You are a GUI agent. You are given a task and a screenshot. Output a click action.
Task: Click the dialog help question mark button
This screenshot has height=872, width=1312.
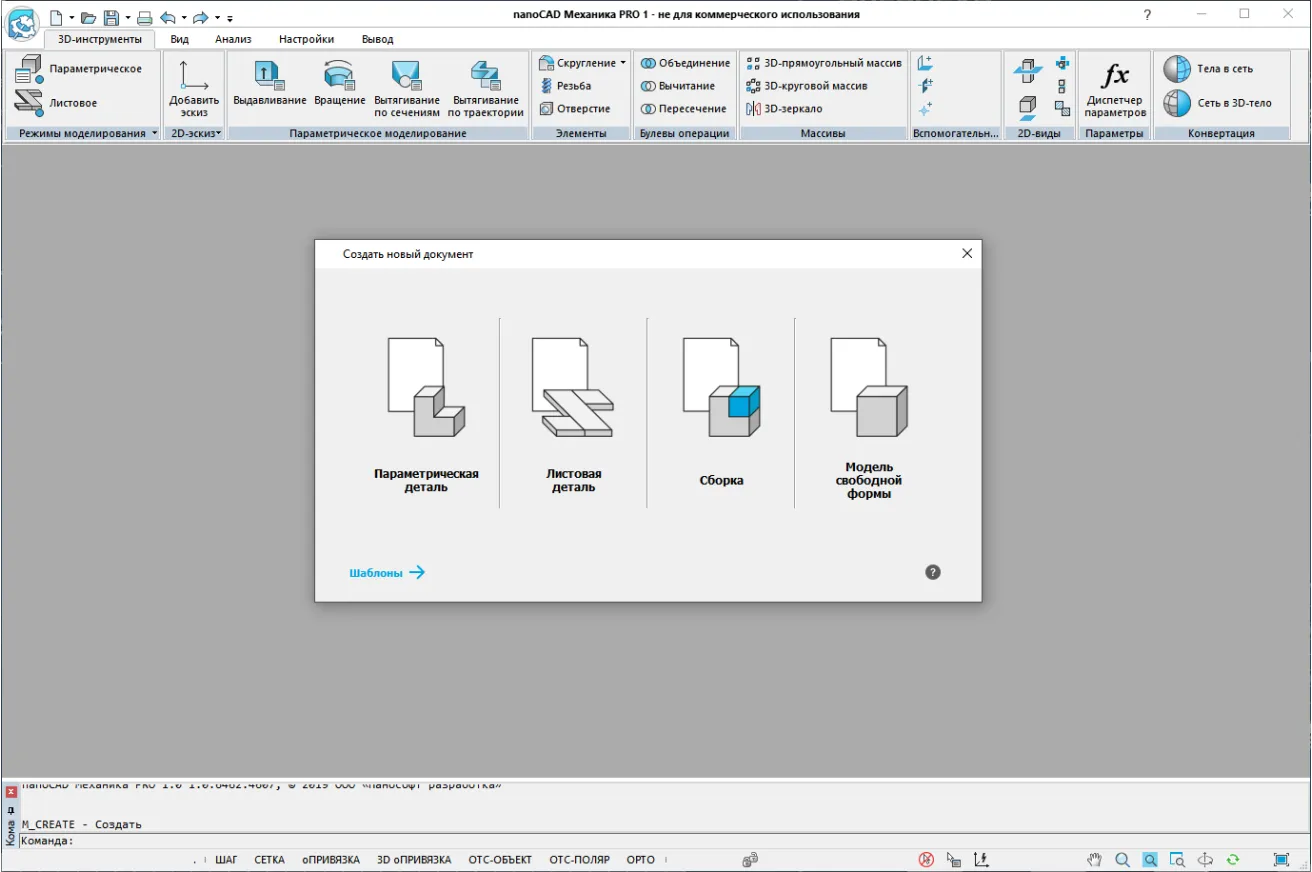933,573
